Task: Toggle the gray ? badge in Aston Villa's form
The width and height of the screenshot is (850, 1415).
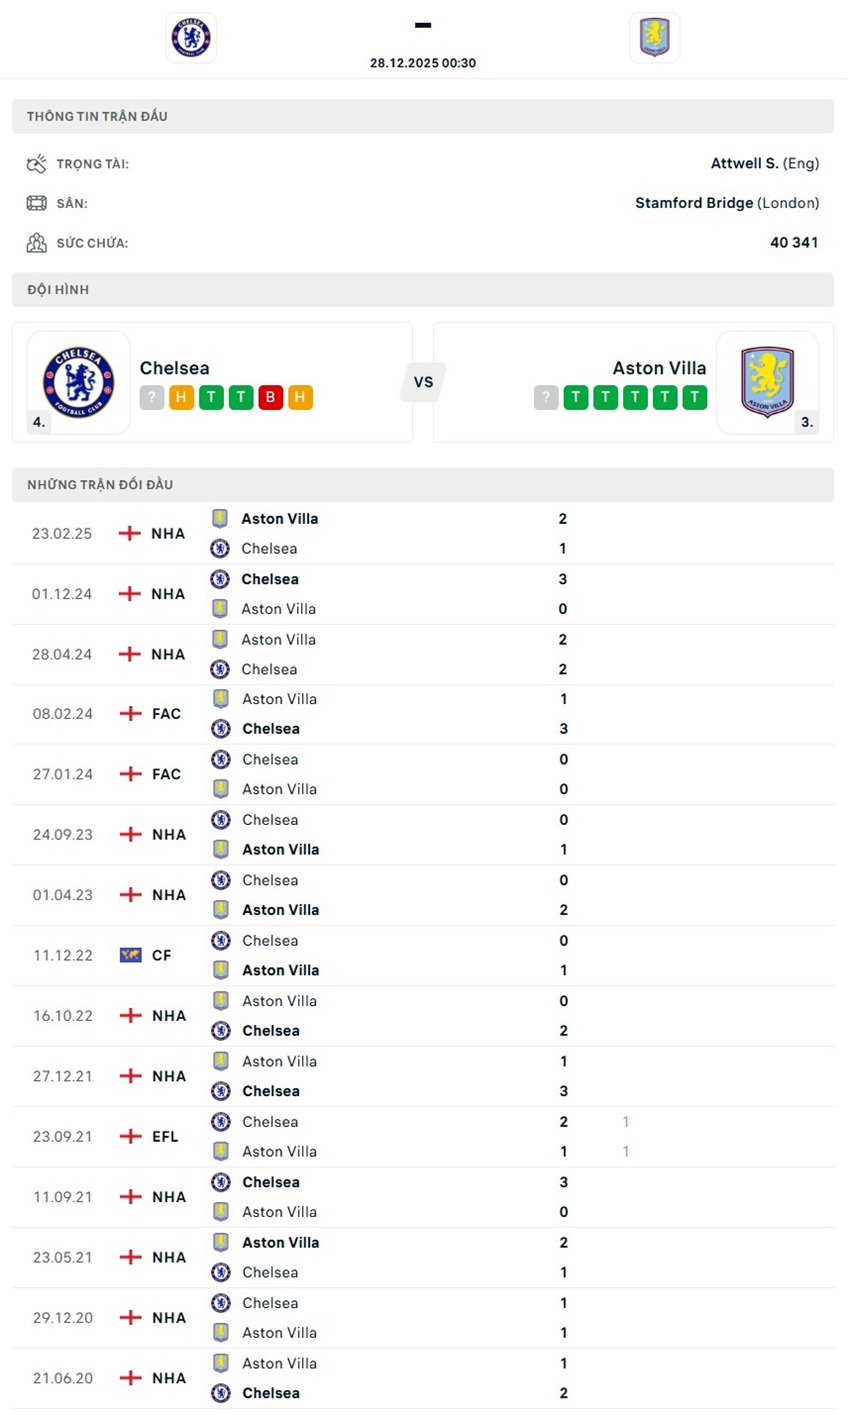Action: [x=546, y=397]
